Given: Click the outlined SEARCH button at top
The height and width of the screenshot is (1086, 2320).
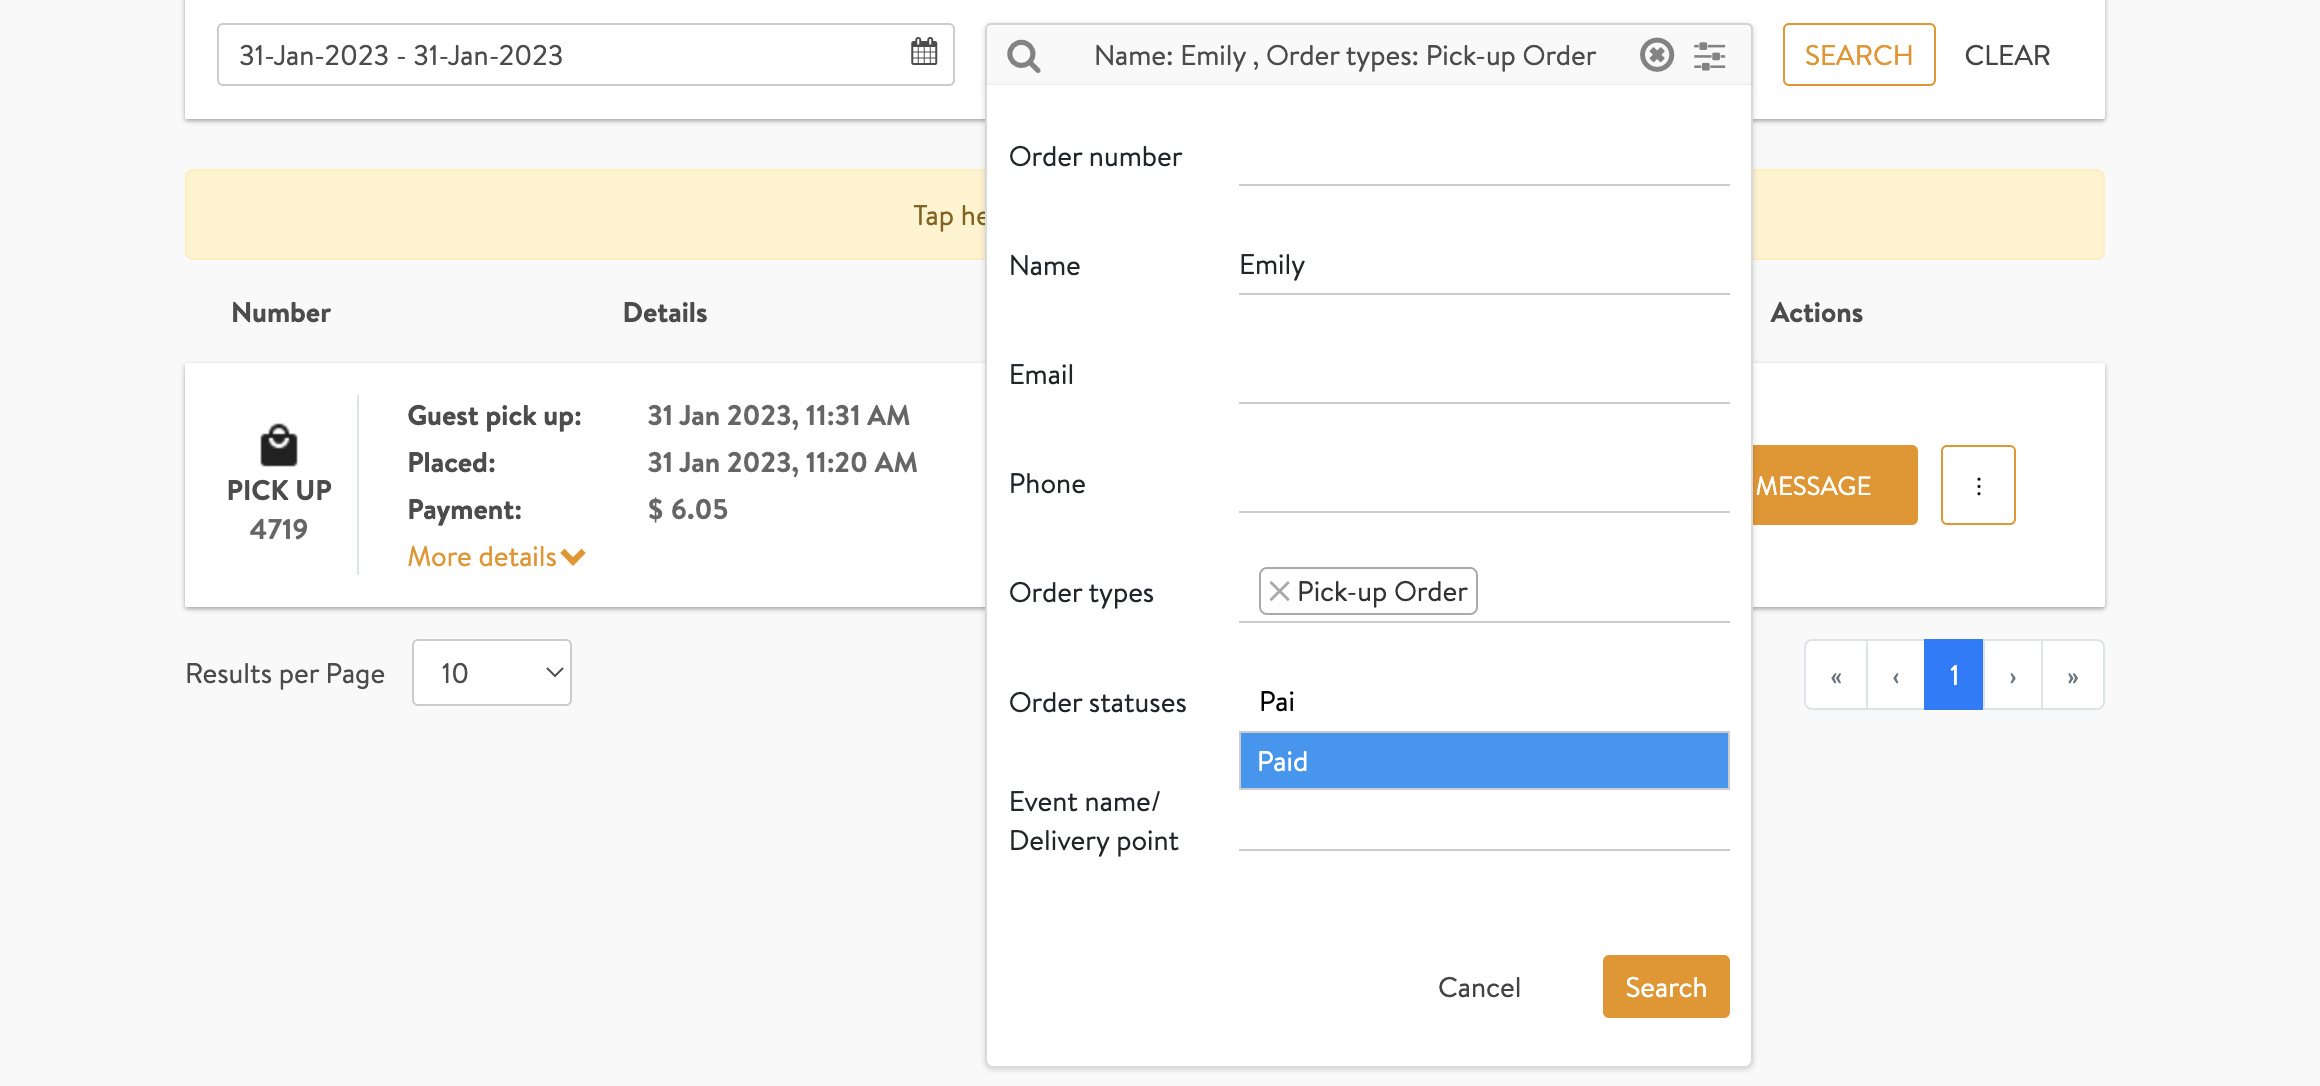Looking at the screenshot, I should pos(1858,55).
